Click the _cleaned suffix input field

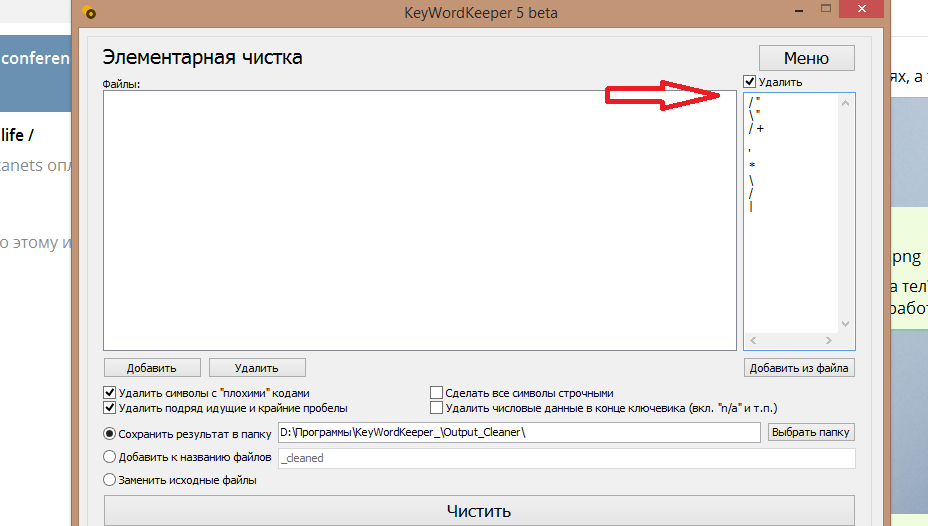coord(567,458)
